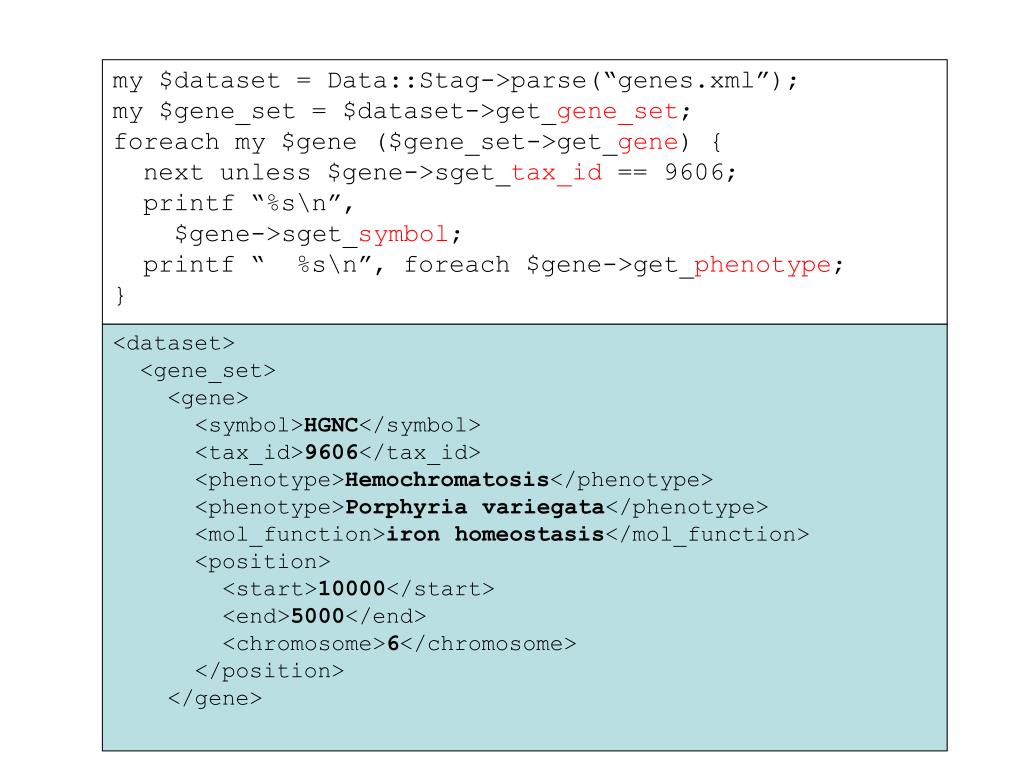This screenshot has width=1024, height=768.
Task: Click the 9606 number in Perl code
Action: pyautogui.click(x=695, y=173)
